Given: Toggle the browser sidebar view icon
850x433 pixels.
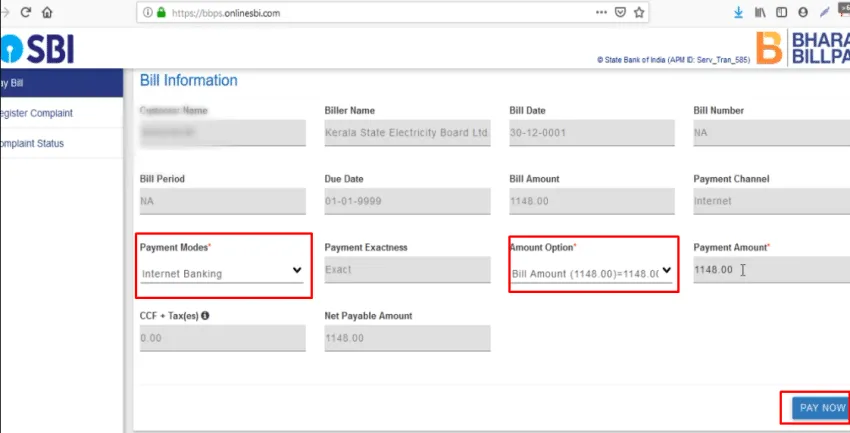Looking at the screenshot, I should [x=781, y=13].
